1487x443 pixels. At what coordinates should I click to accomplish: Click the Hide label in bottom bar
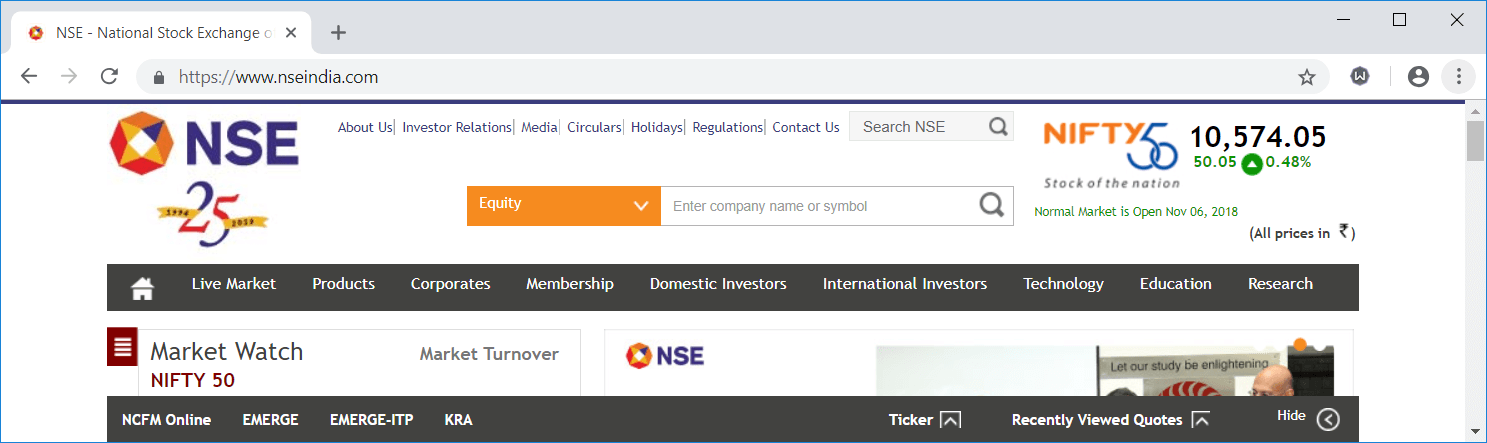coord(1291,415)
